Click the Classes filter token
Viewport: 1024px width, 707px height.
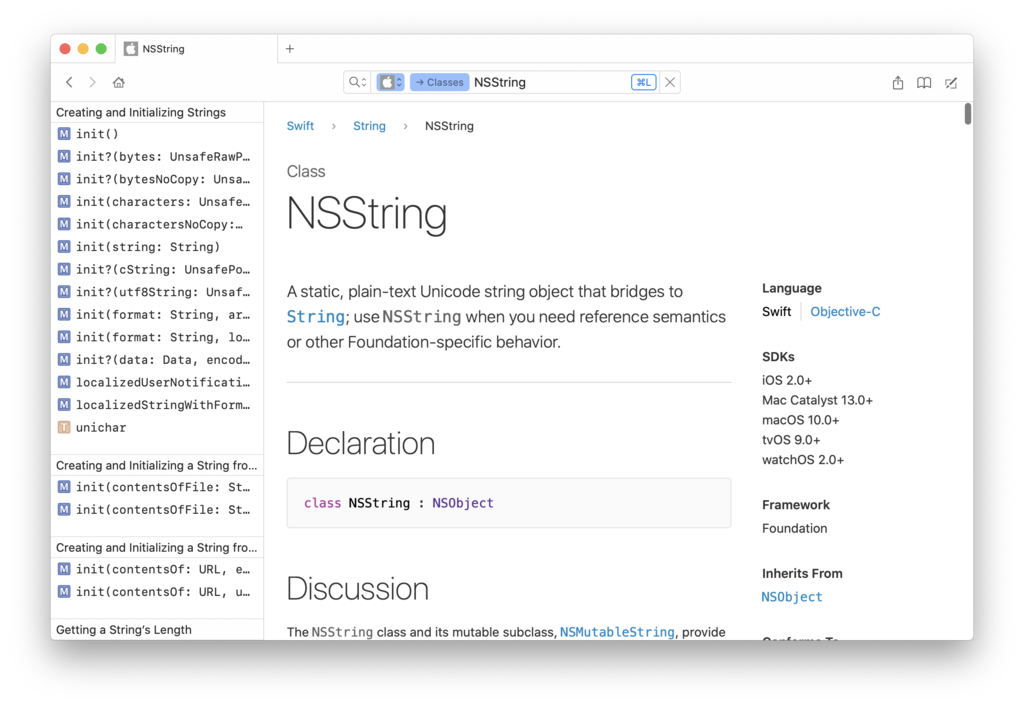440,82
